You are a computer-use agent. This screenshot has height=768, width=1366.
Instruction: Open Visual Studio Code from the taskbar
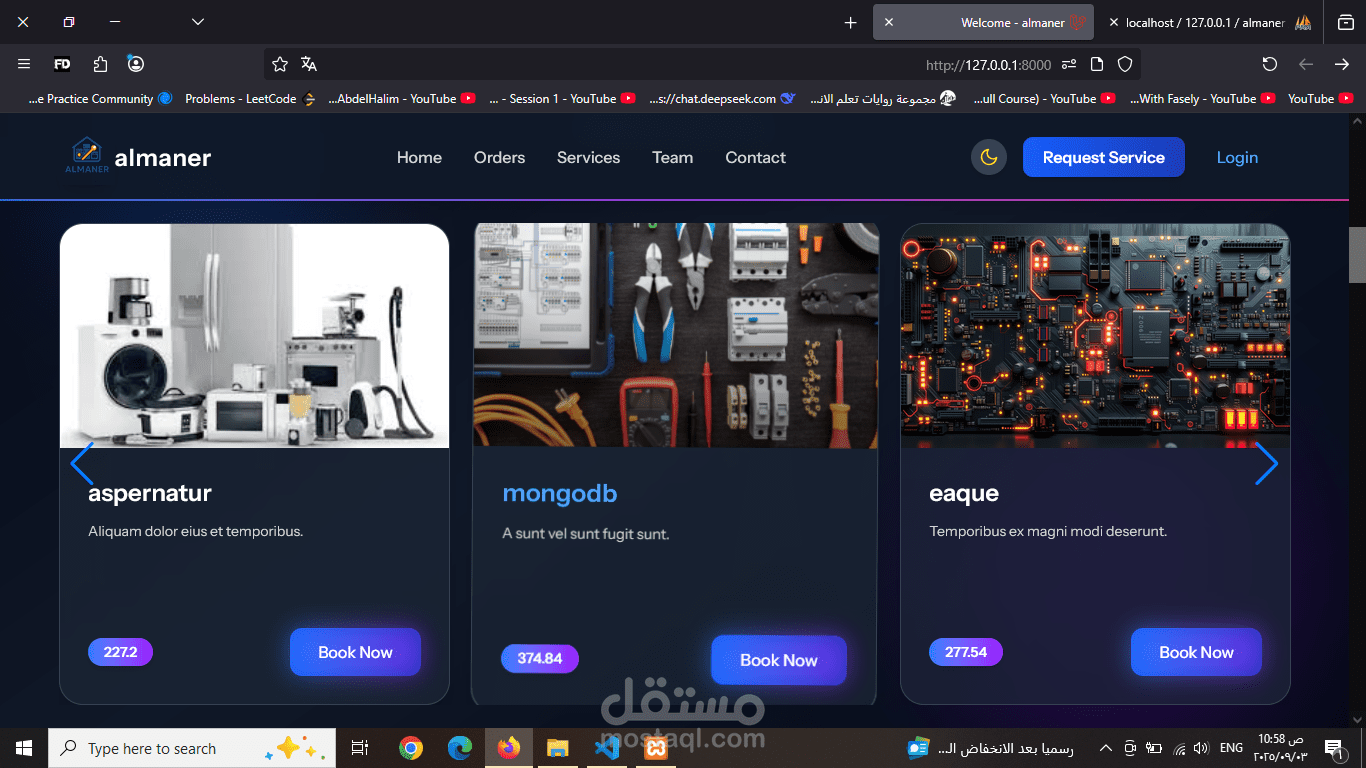pyautogui.click(x=607, y=748)
